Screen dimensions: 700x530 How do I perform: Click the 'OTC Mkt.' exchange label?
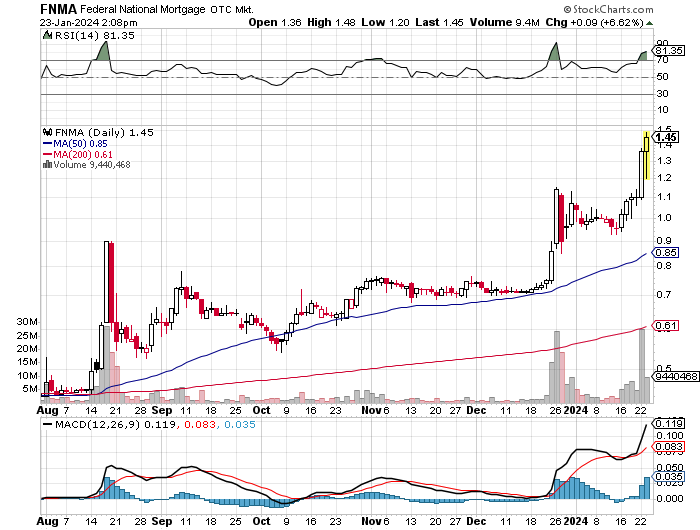coord(232,9)
